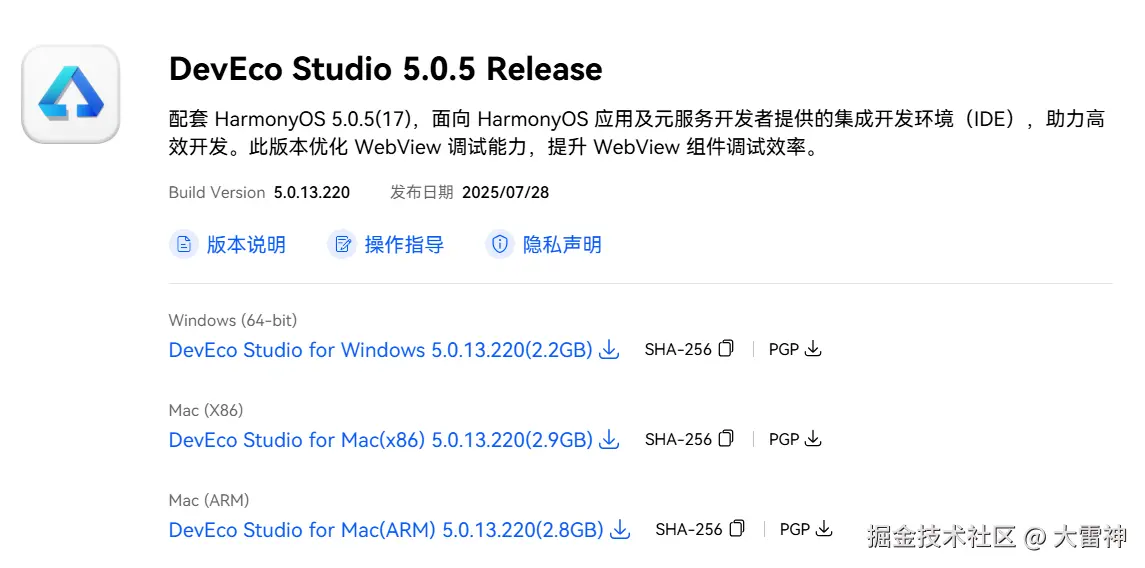Click the DevEco Studio 5.0.5 Release heading

(x=385, y=69)
